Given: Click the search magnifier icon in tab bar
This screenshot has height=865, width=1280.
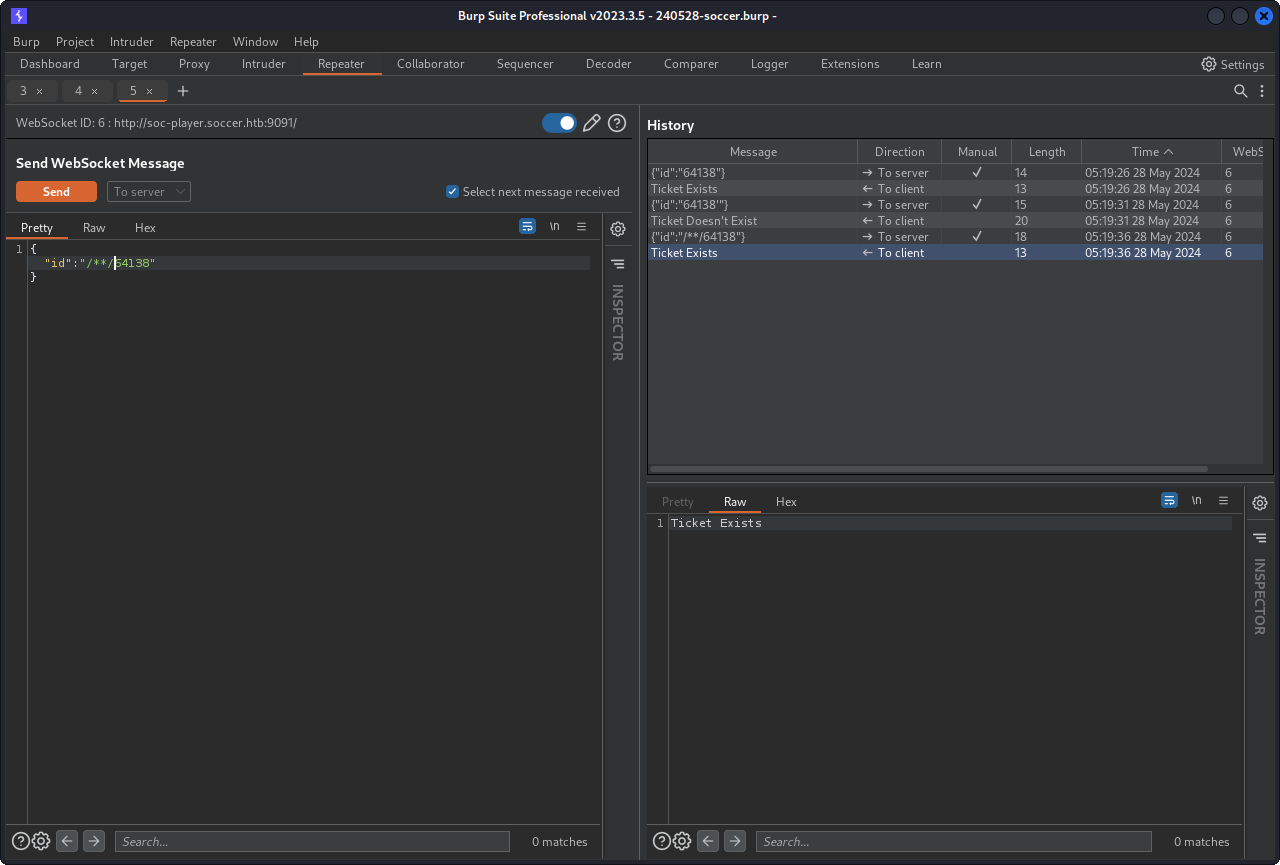Looking at the screenshot, I should (x=1240, y=91).
